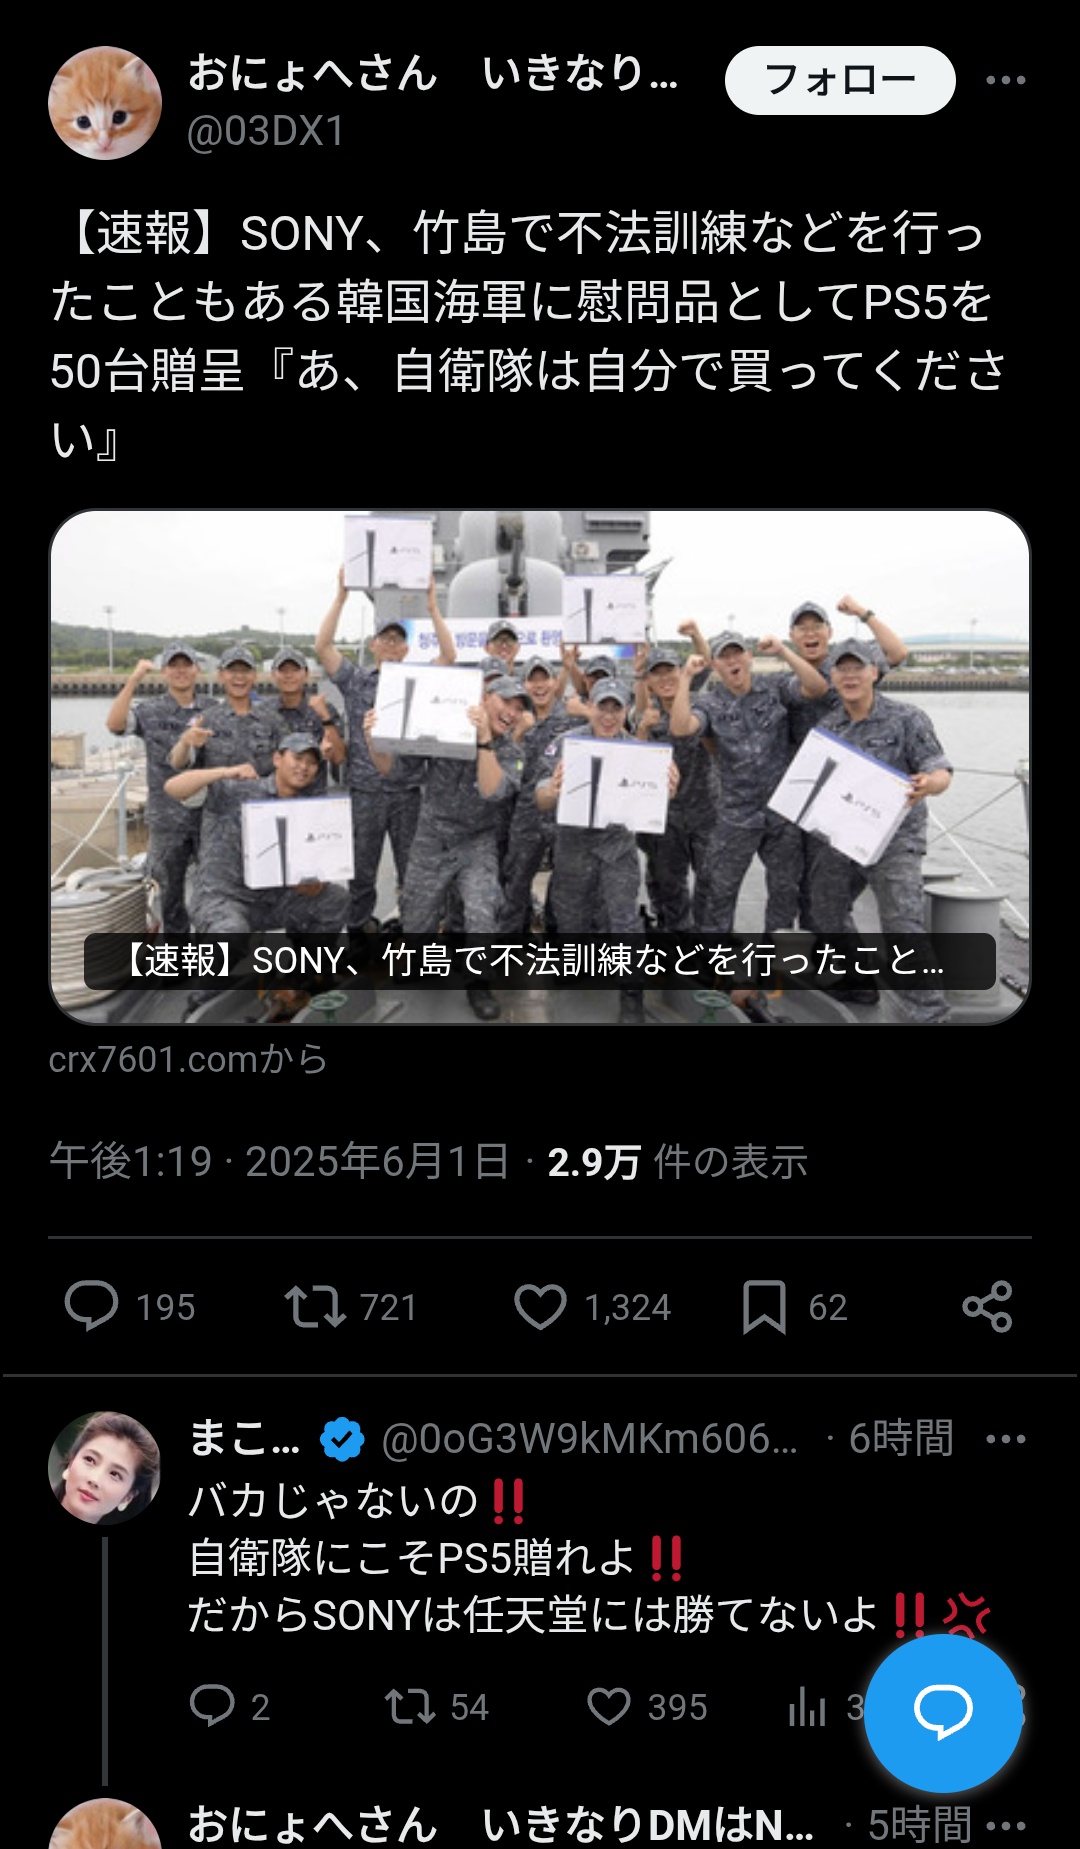The image size is (1080, 1849).
Task: Open まこ's woman portrait avatar
Action: click(x=105, y=1467)
